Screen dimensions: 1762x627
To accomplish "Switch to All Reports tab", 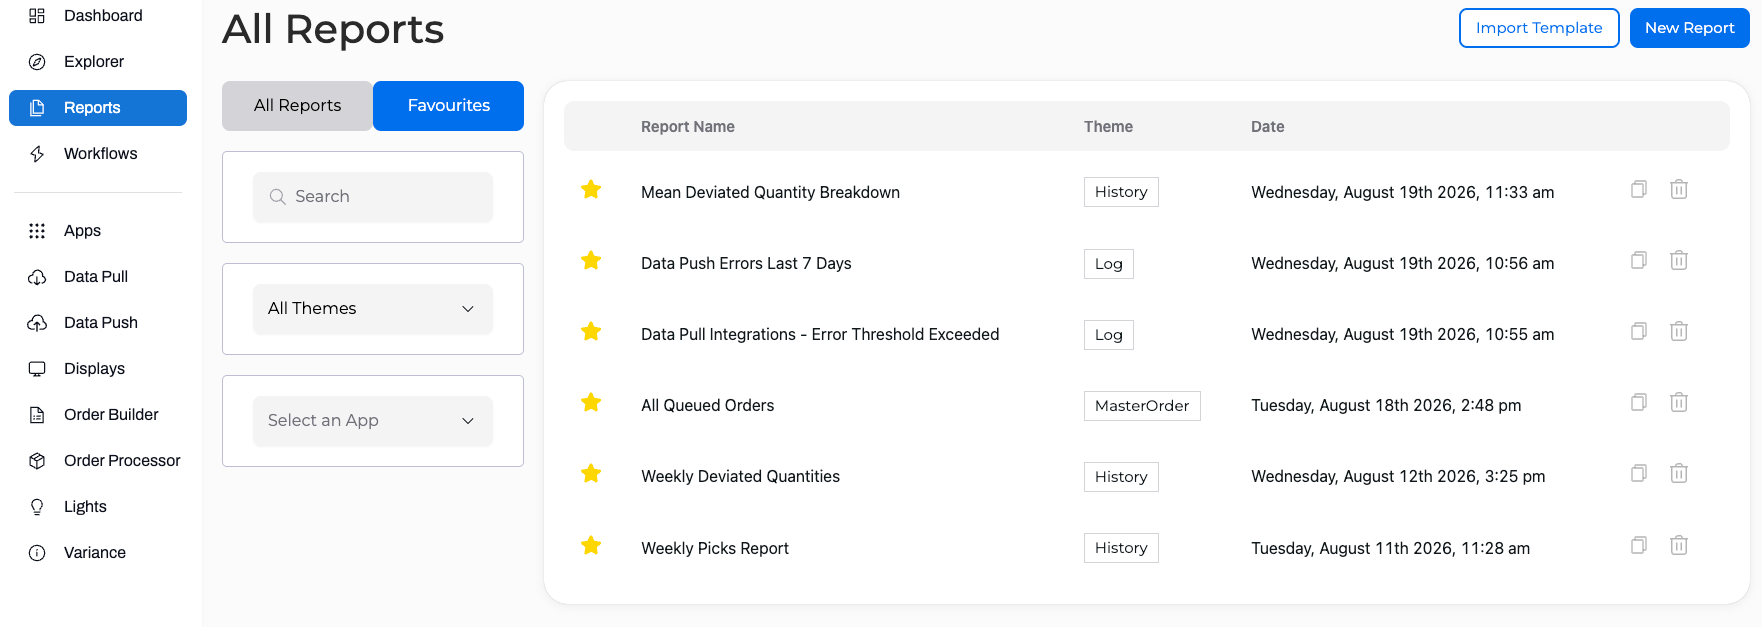I will click(x=297, y=106).
